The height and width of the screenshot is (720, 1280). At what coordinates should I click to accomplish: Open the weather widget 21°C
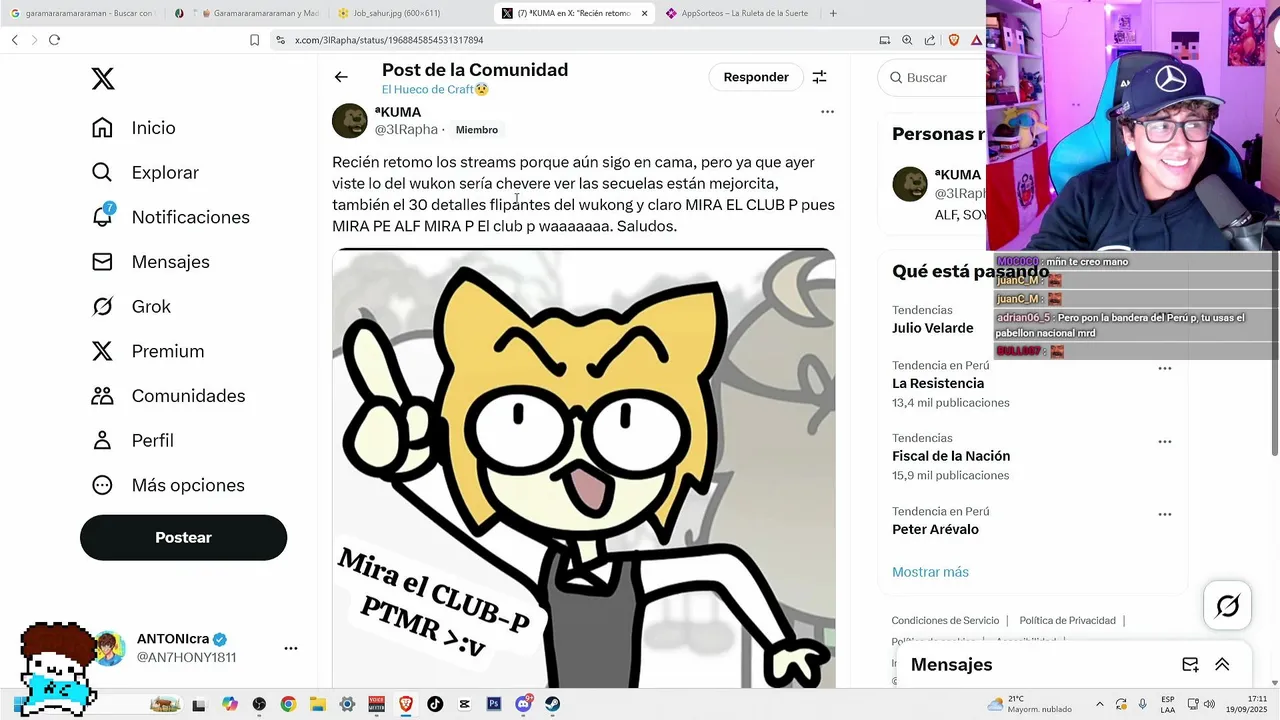click(x=1028, y=704)
